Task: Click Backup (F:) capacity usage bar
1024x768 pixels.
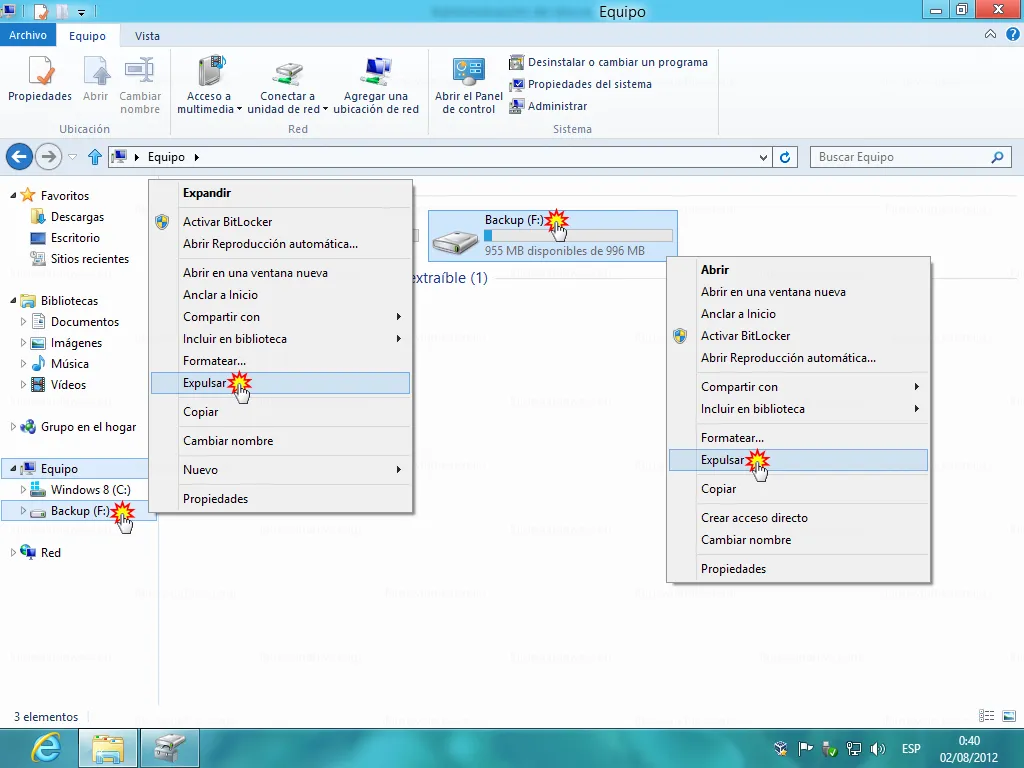Action: pyautogui.click(x=578, y=236)
